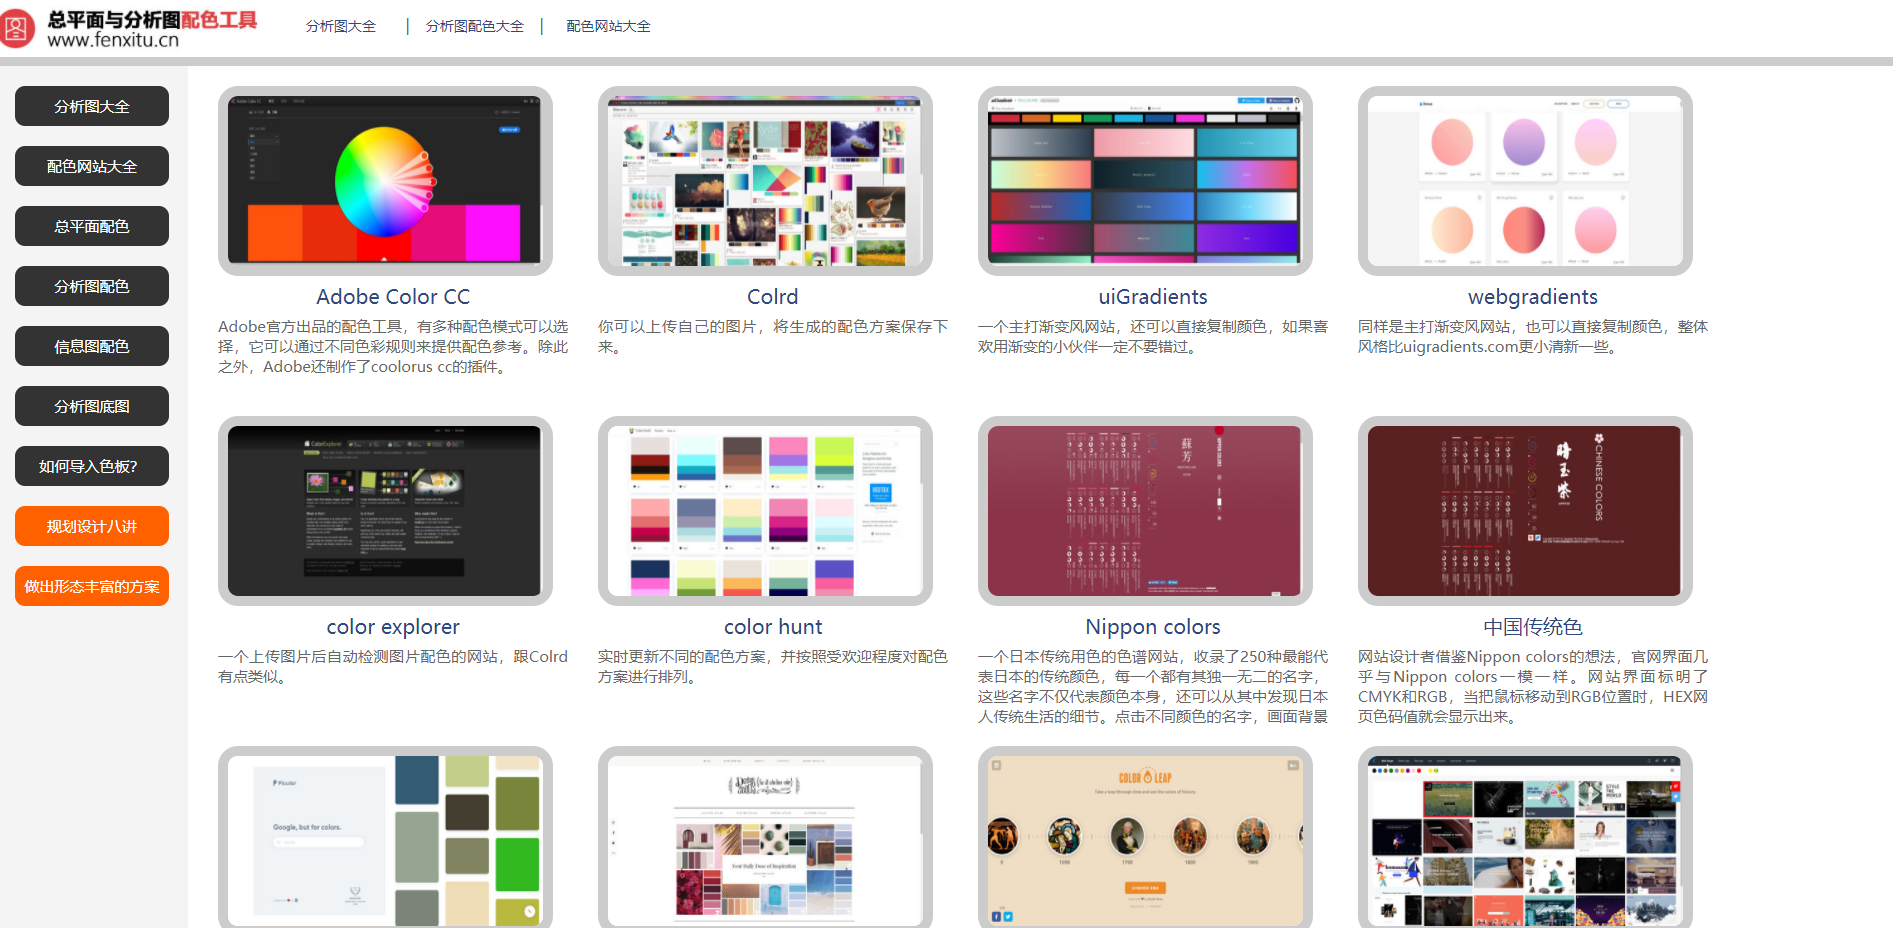Open the webgradients title link
The height and width of the screenshot is (928, 1893).
tap(1533, 297)
